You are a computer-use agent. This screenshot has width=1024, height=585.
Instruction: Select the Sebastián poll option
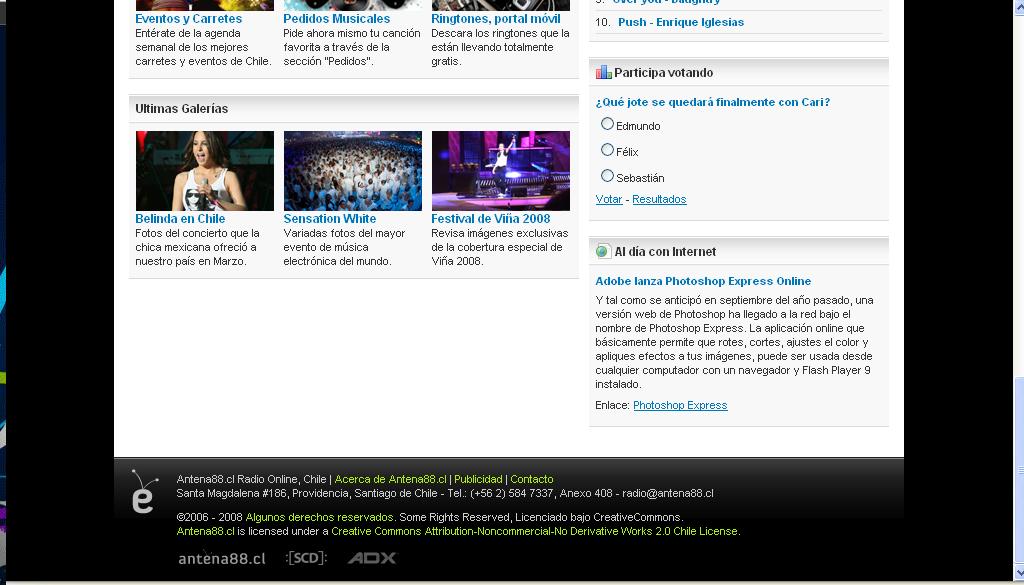(x=607, y=176)
